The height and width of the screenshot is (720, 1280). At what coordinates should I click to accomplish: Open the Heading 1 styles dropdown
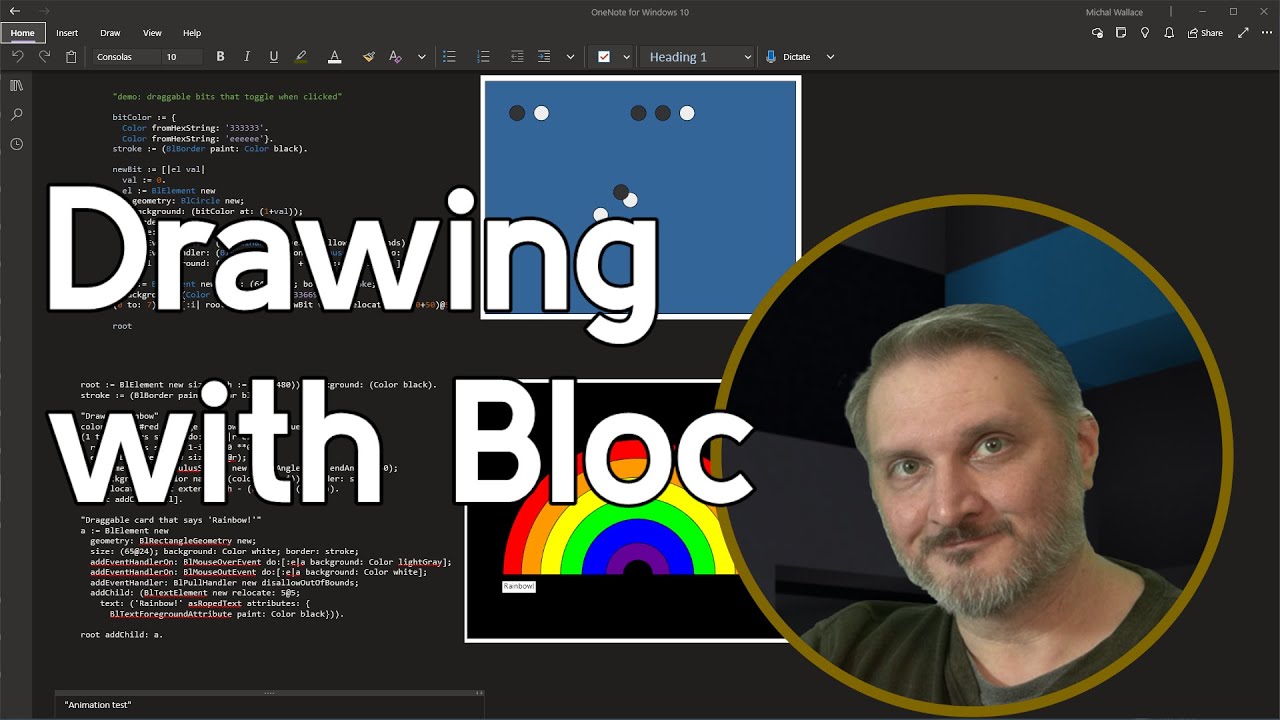[698, 57]
